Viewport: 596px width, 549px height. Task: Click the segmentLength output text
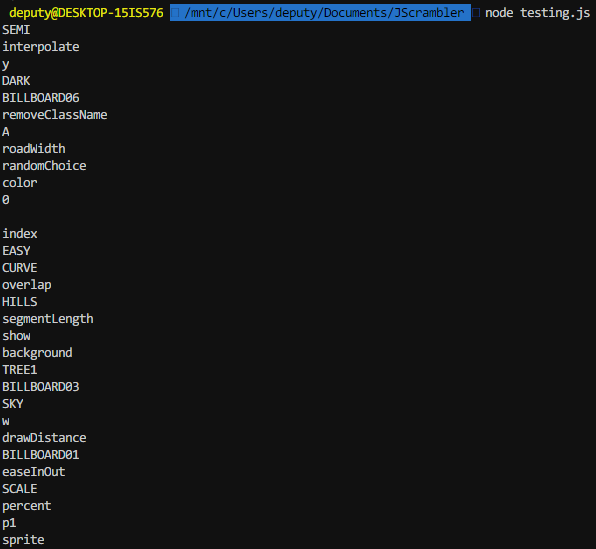pyautogui.click(x=48, y=319)
